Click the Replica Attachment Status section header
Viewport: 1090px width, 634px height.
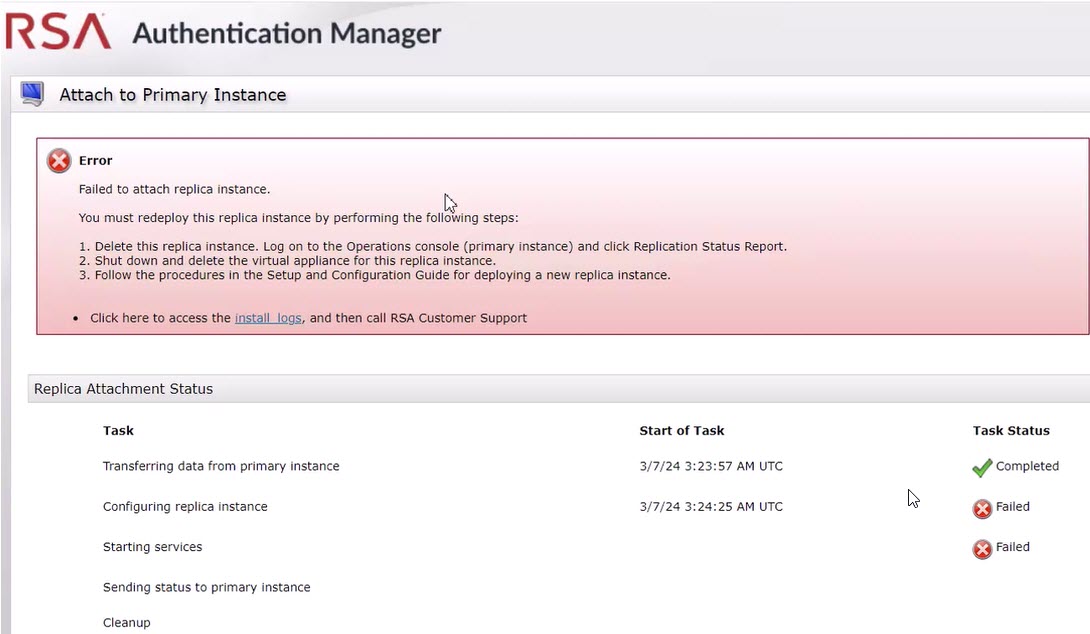click(123, 389)
